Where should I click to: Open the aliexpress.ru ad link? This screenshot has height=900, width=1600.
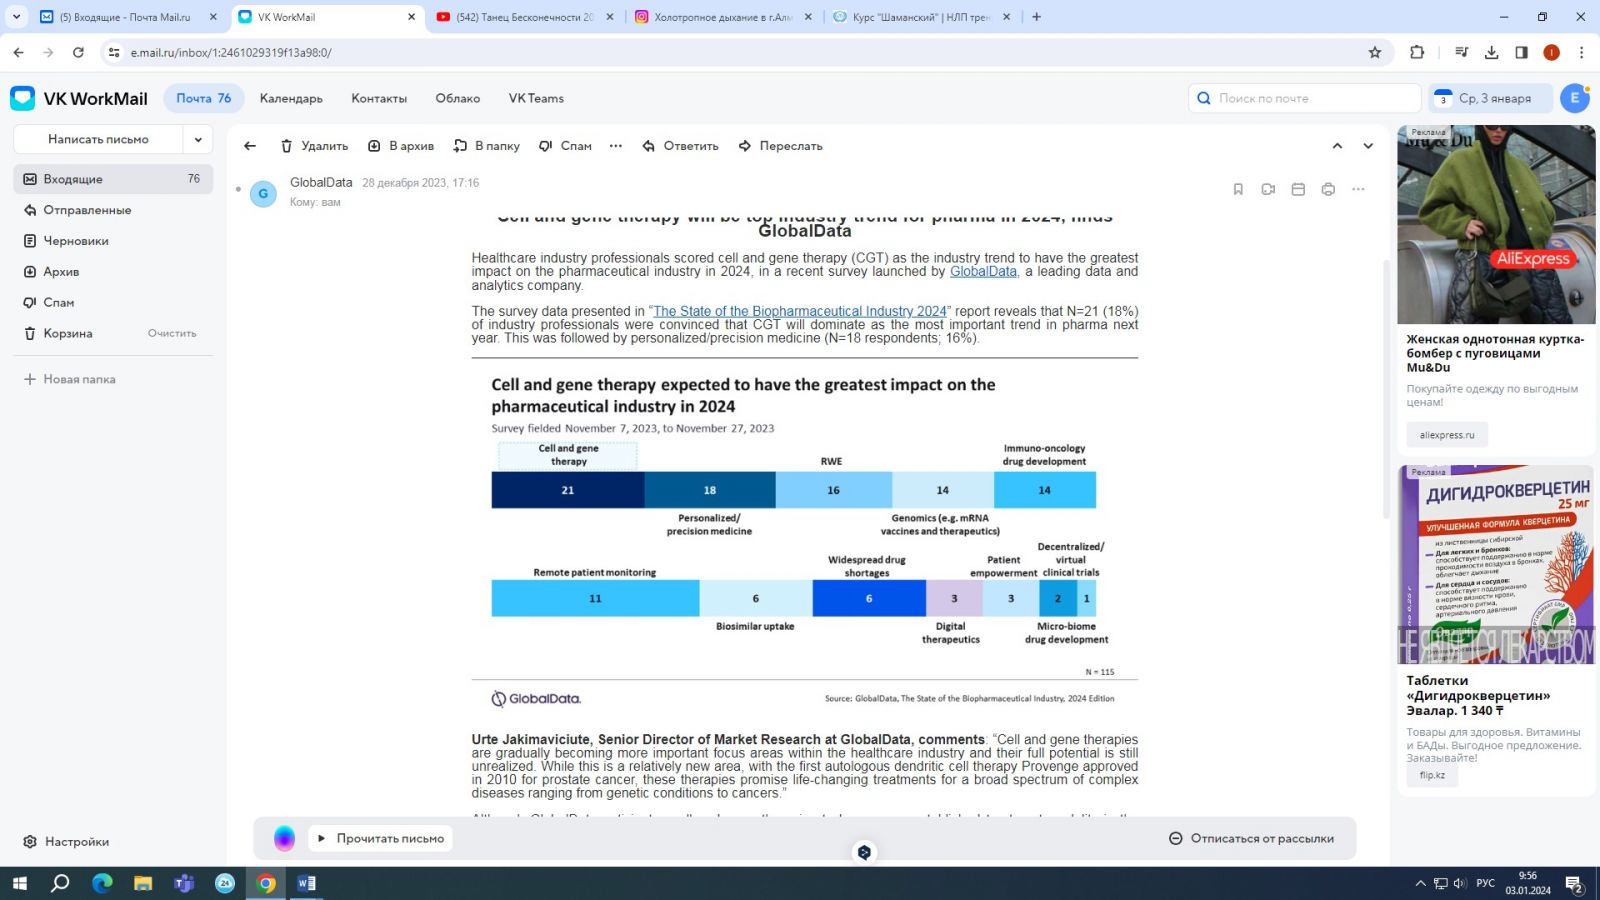(1447, 435)
